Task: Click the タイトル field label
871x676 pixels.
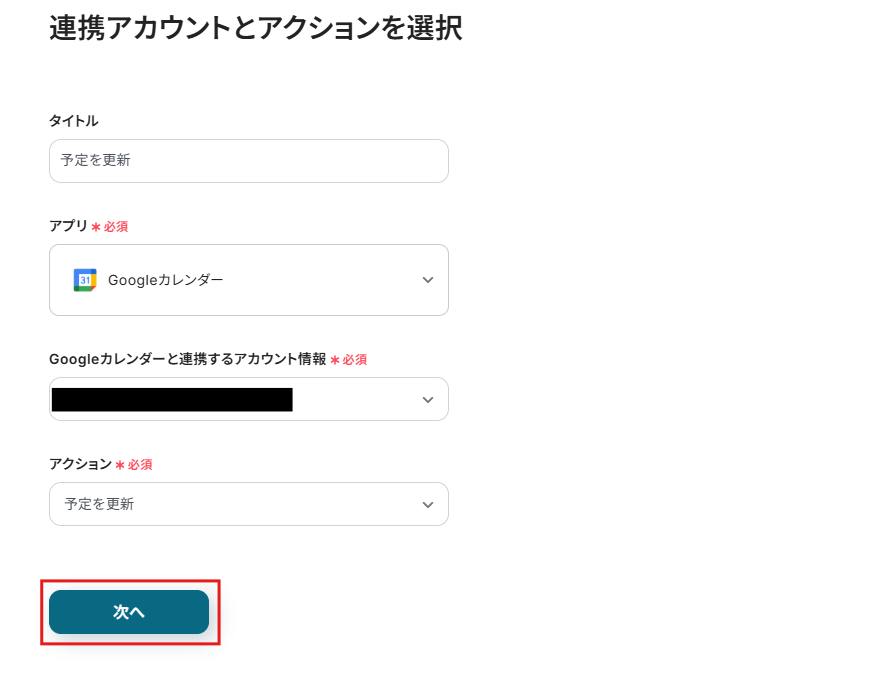Action: tap(74, 121)
